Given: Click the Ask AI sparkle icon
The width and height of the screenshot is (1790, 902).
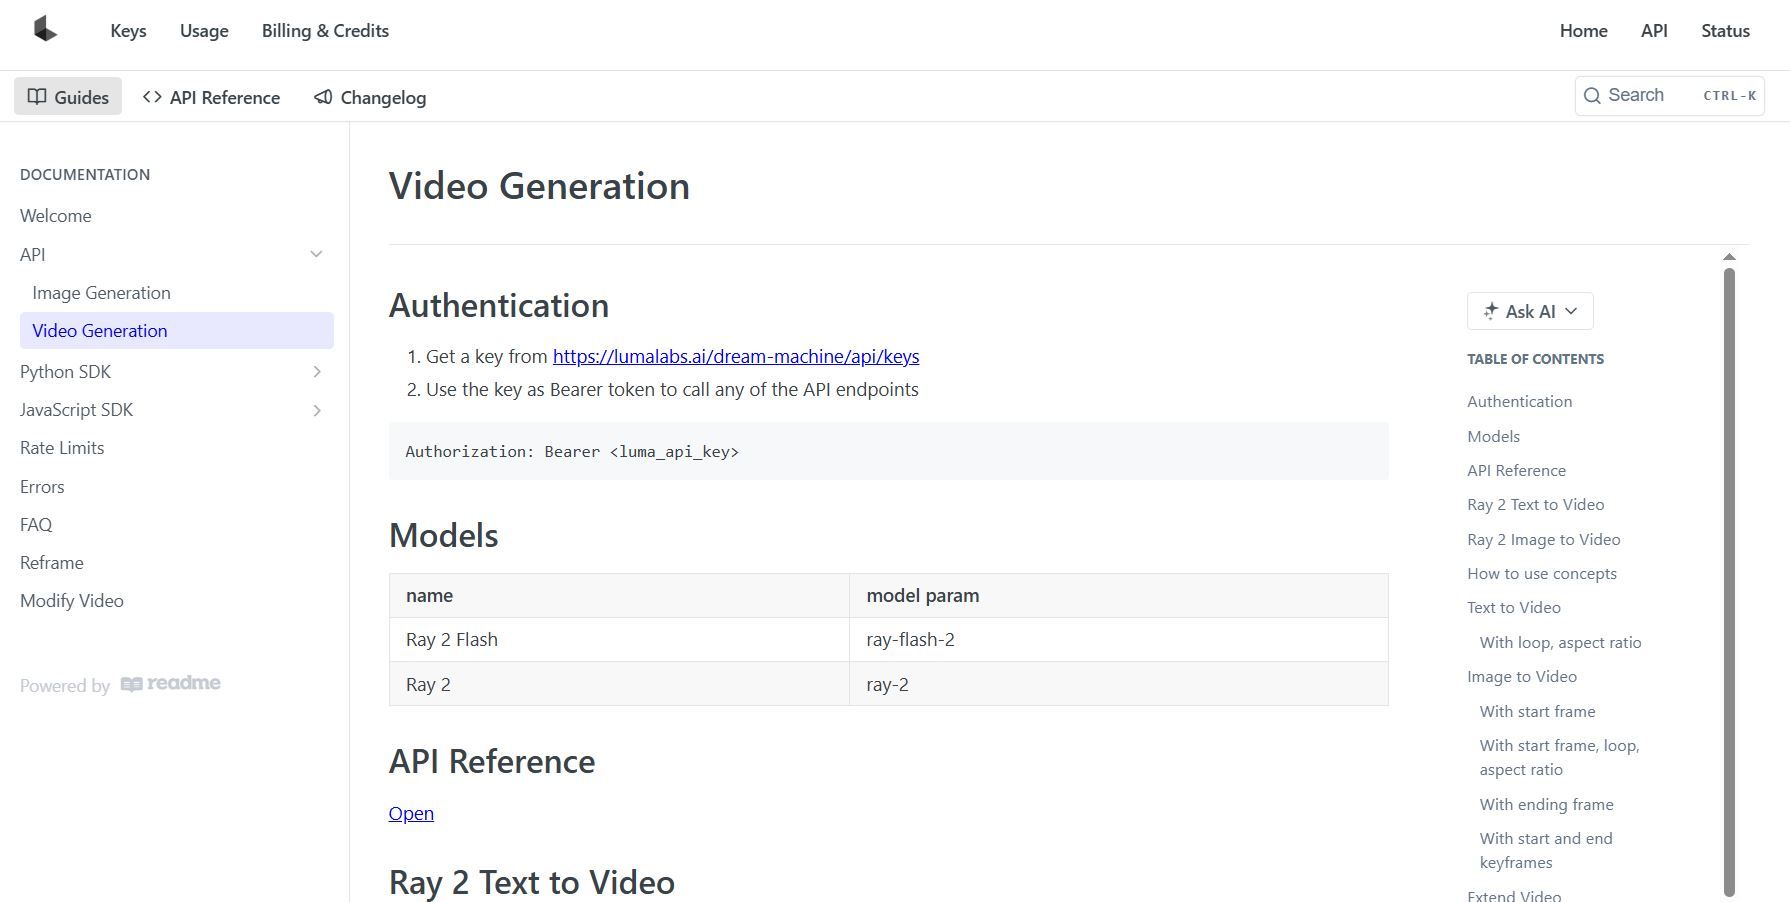Looking at the screenshot, I should tap(1490, 311).
